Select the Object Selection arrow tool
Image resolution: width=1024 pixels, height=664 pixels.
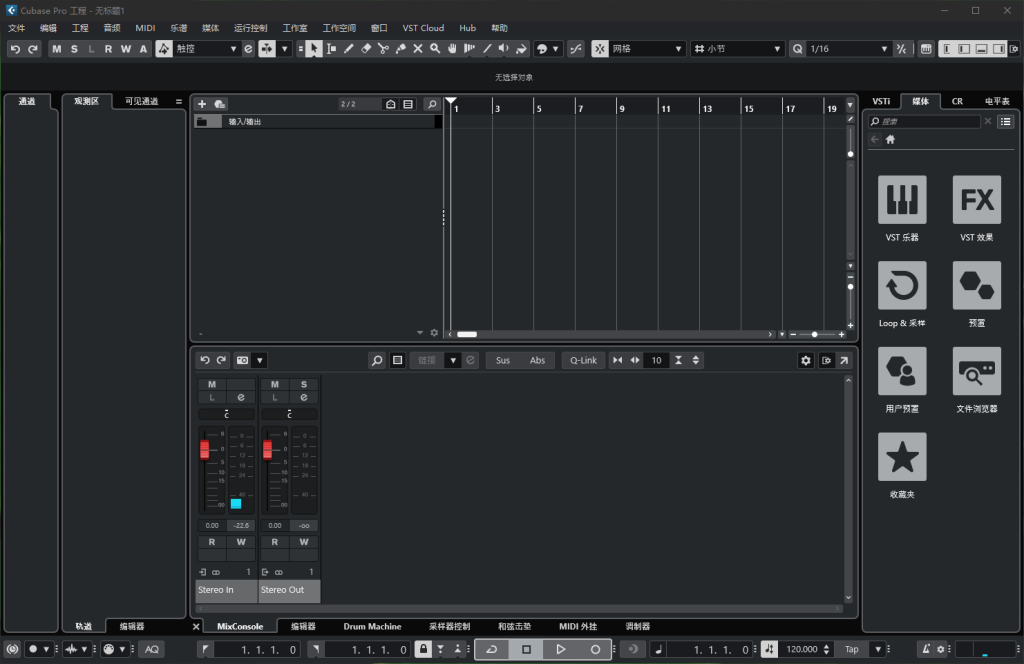(x=314, y=49)
